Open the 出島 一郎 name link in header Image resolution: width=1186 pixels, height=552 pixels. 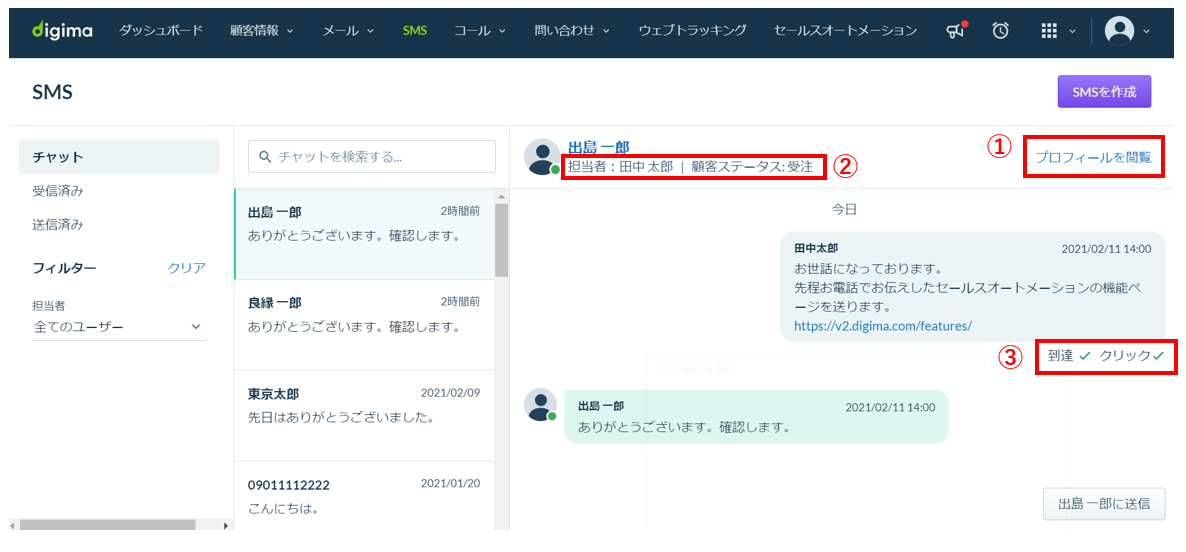pyautogui.click(x=599, y=147)
